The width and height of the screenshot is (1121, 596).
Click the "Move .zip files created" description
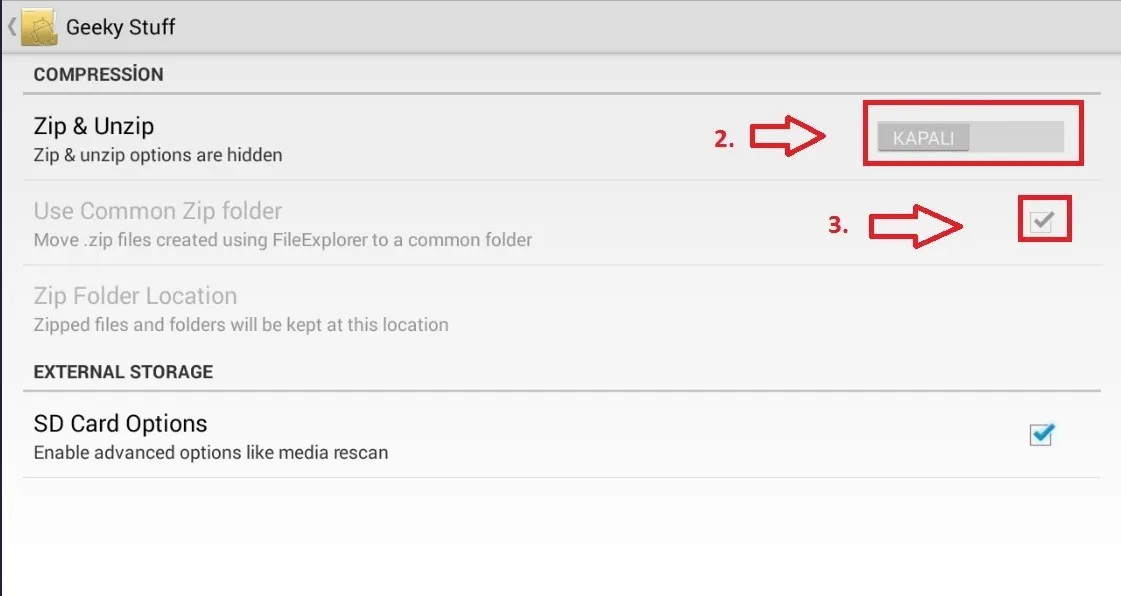pyautogui.click(x=282, y=240)
